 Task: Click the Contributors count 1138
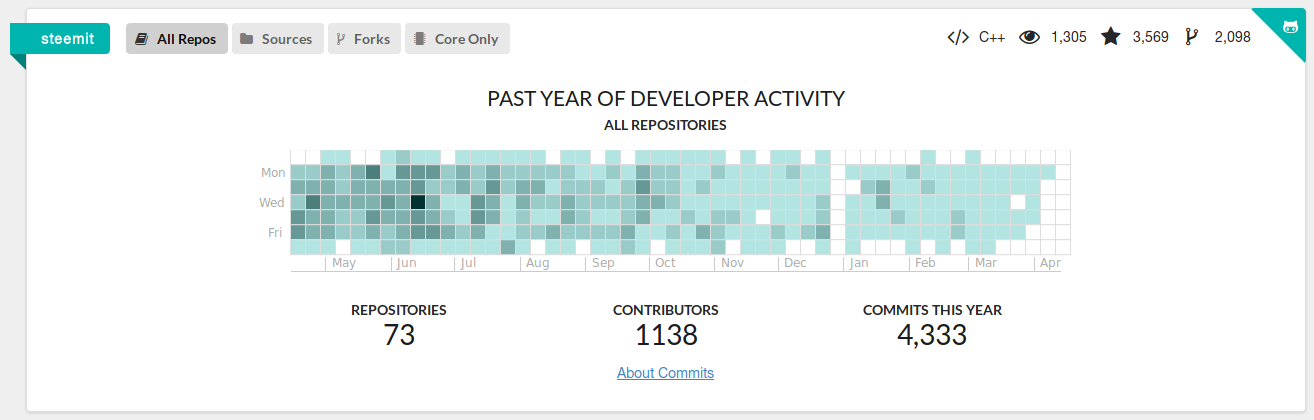coord(666,334)
